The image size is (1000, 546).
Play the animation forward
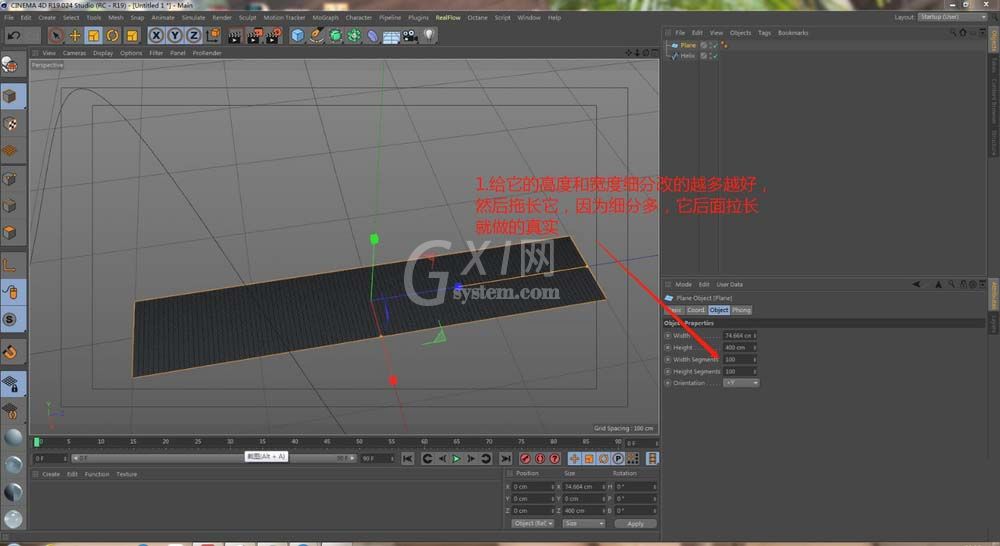pos(457,459)
